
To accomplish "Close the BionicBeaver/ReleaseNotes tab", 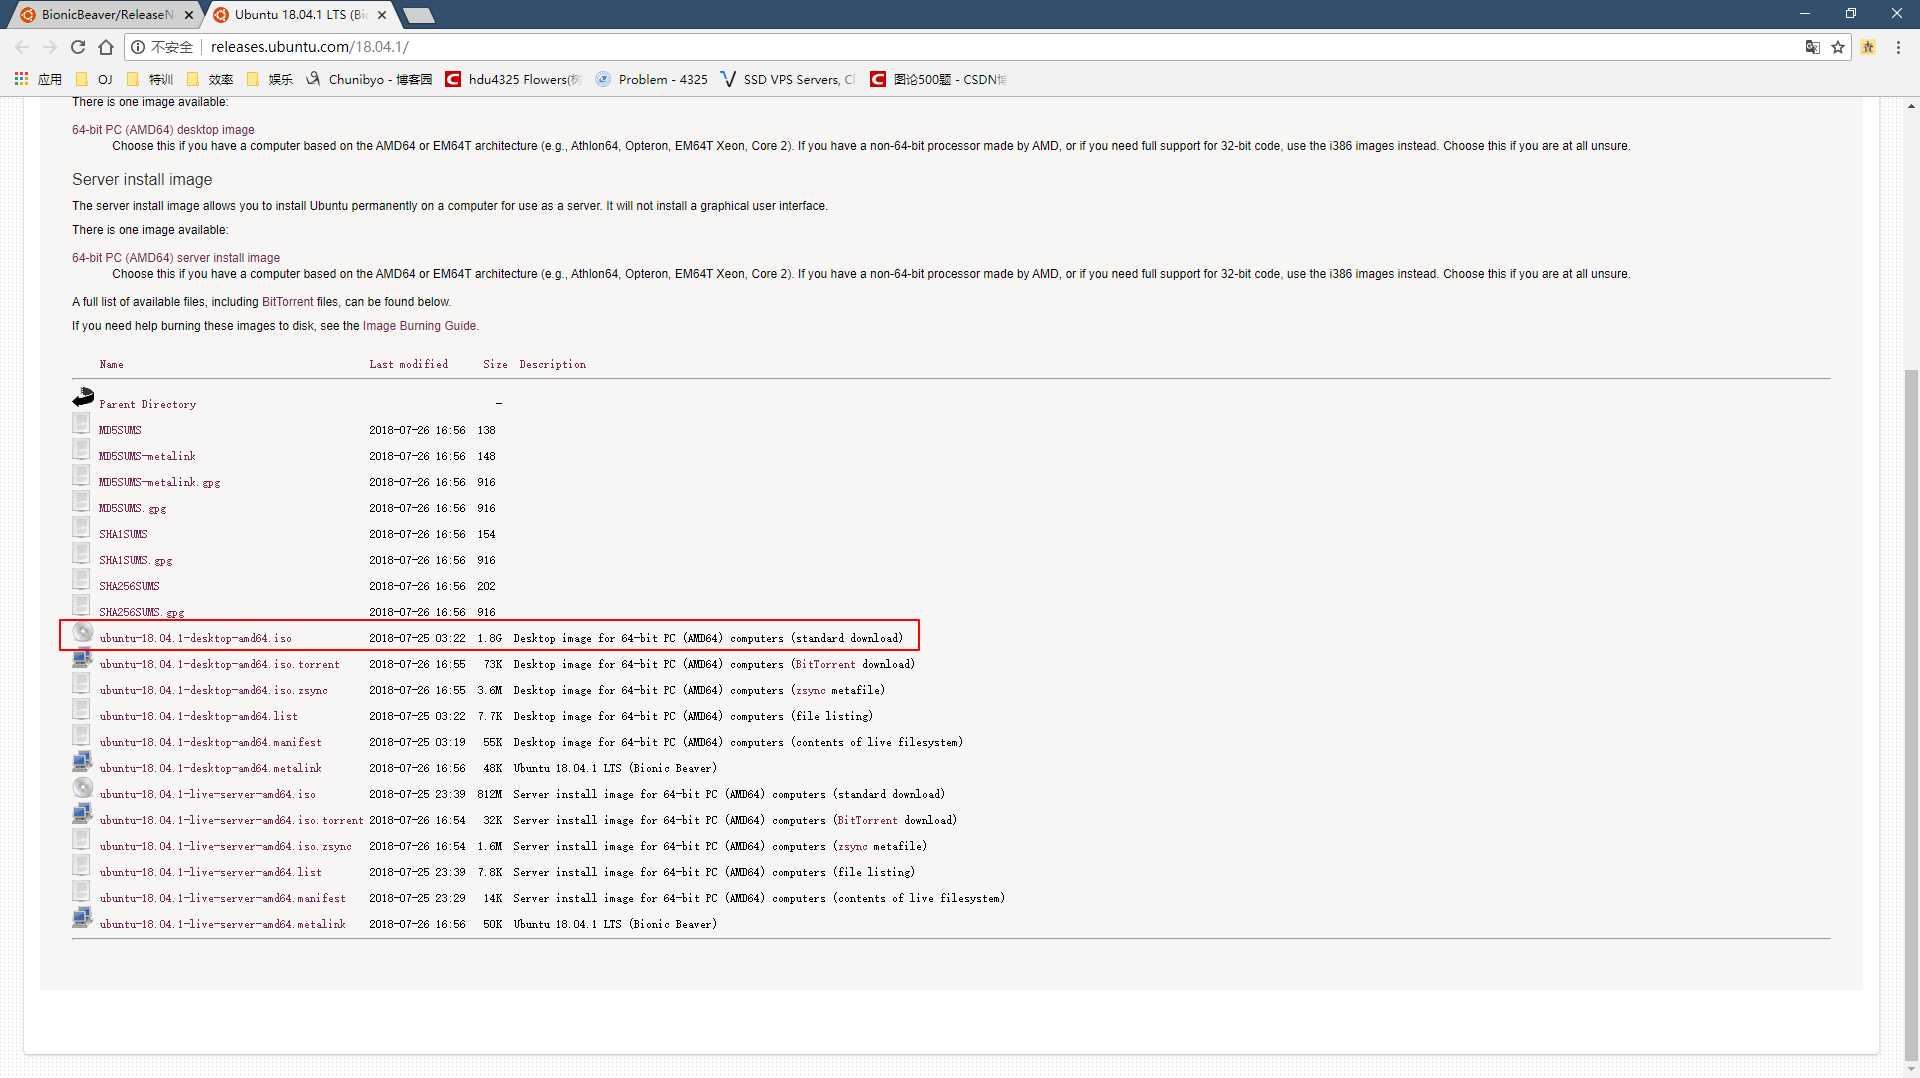I will click(189, 15).
